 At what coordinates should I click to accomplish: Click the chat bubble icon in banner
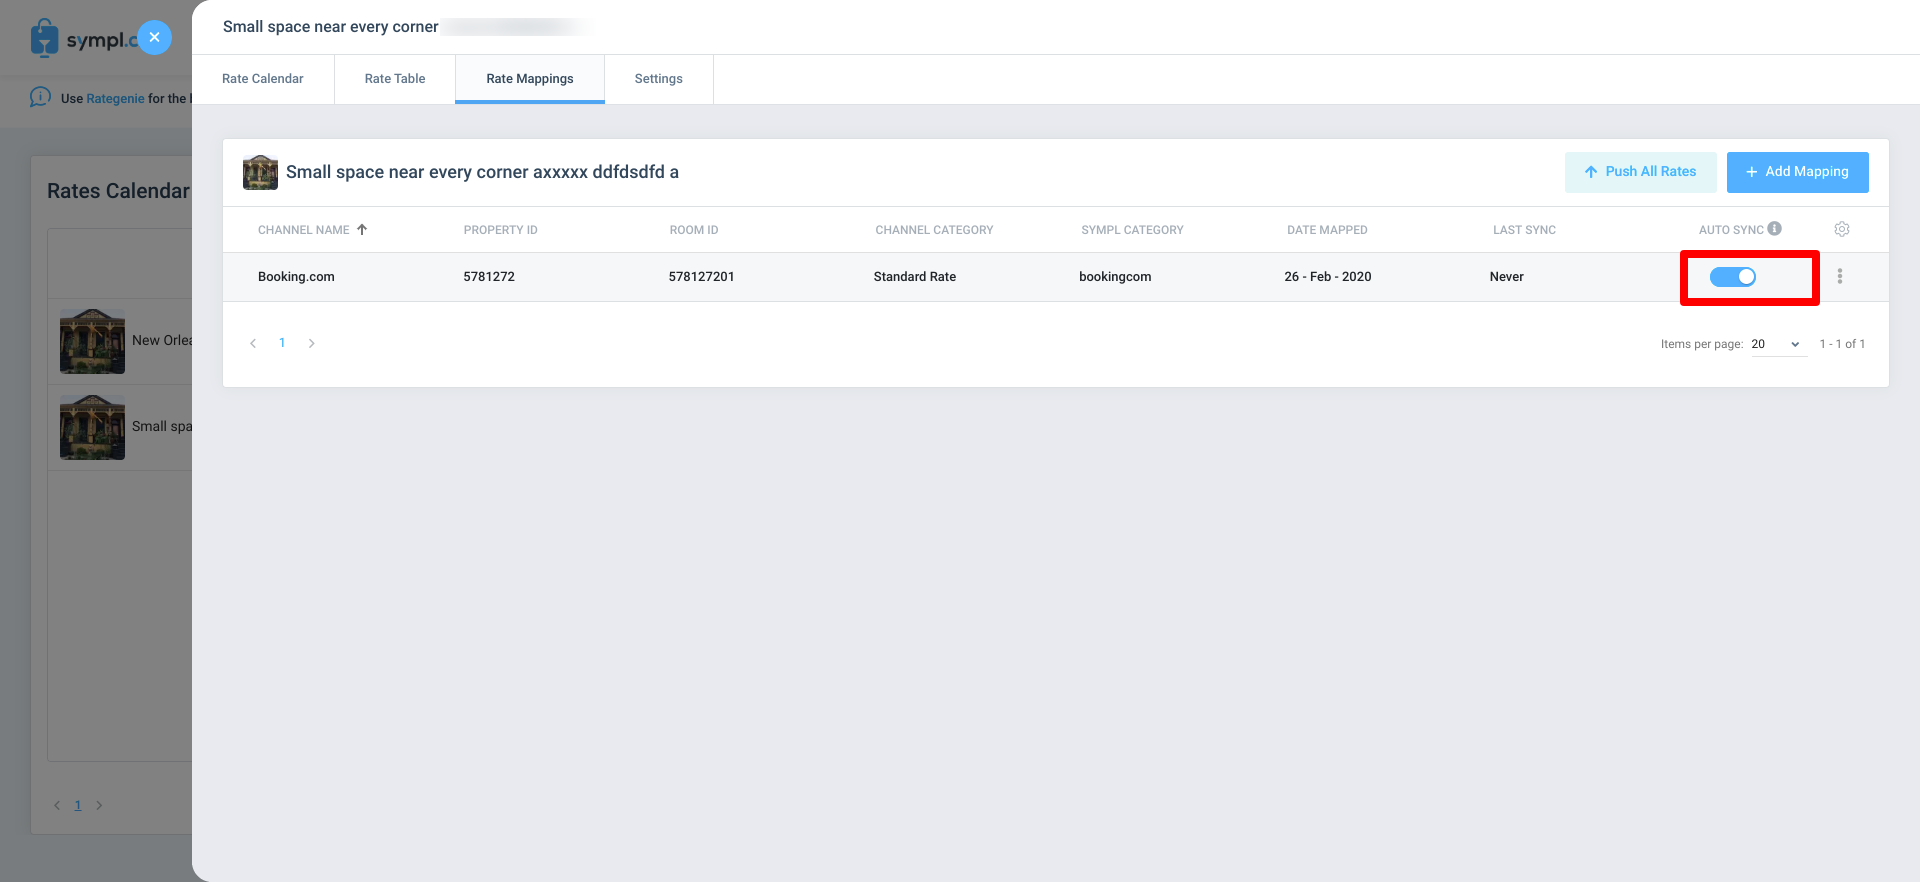[x=40, y=97]
